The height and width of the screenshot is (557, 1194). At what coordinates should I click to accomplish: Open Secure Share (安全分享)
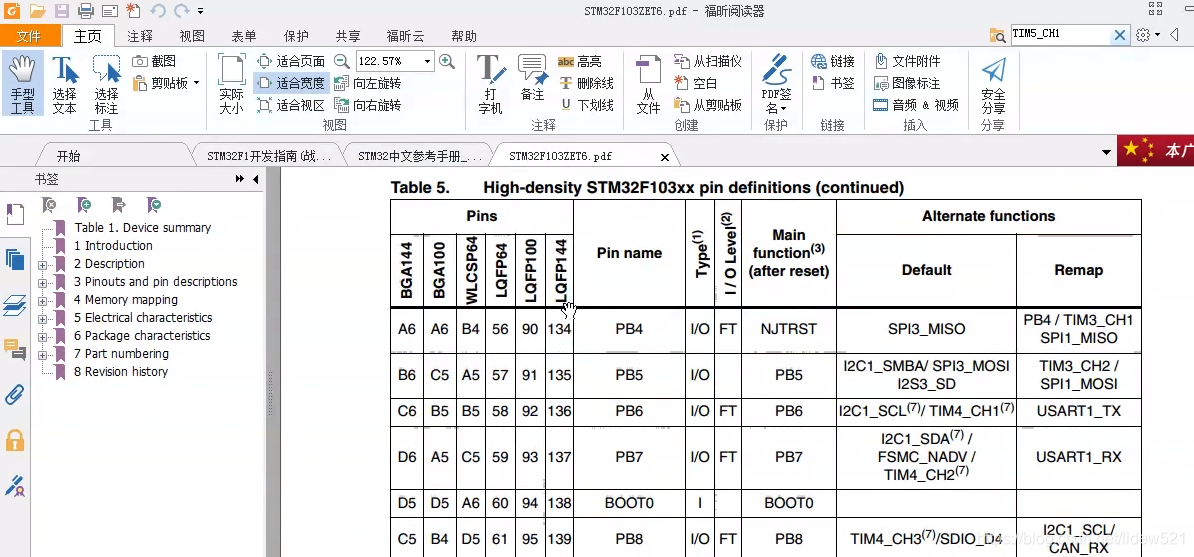(x=993, y=84)
